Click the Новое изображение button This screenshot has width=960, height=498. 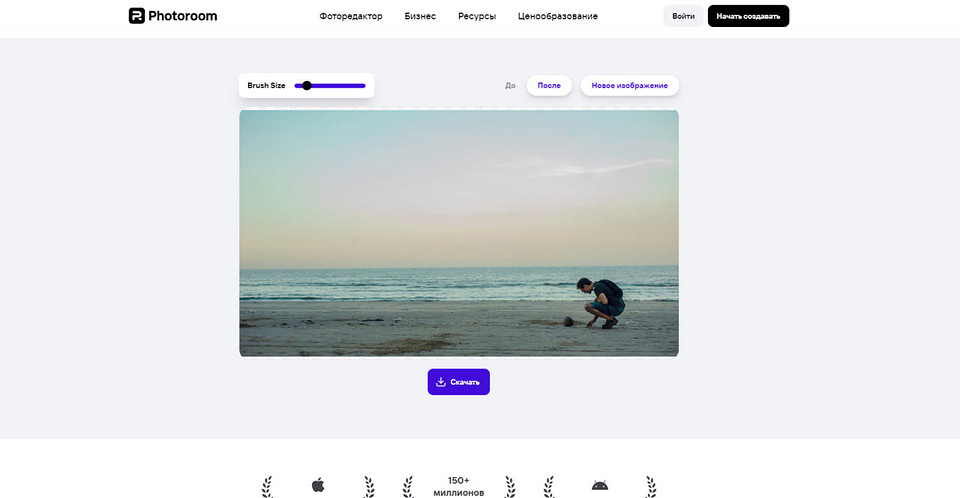[x=629, y=86]
